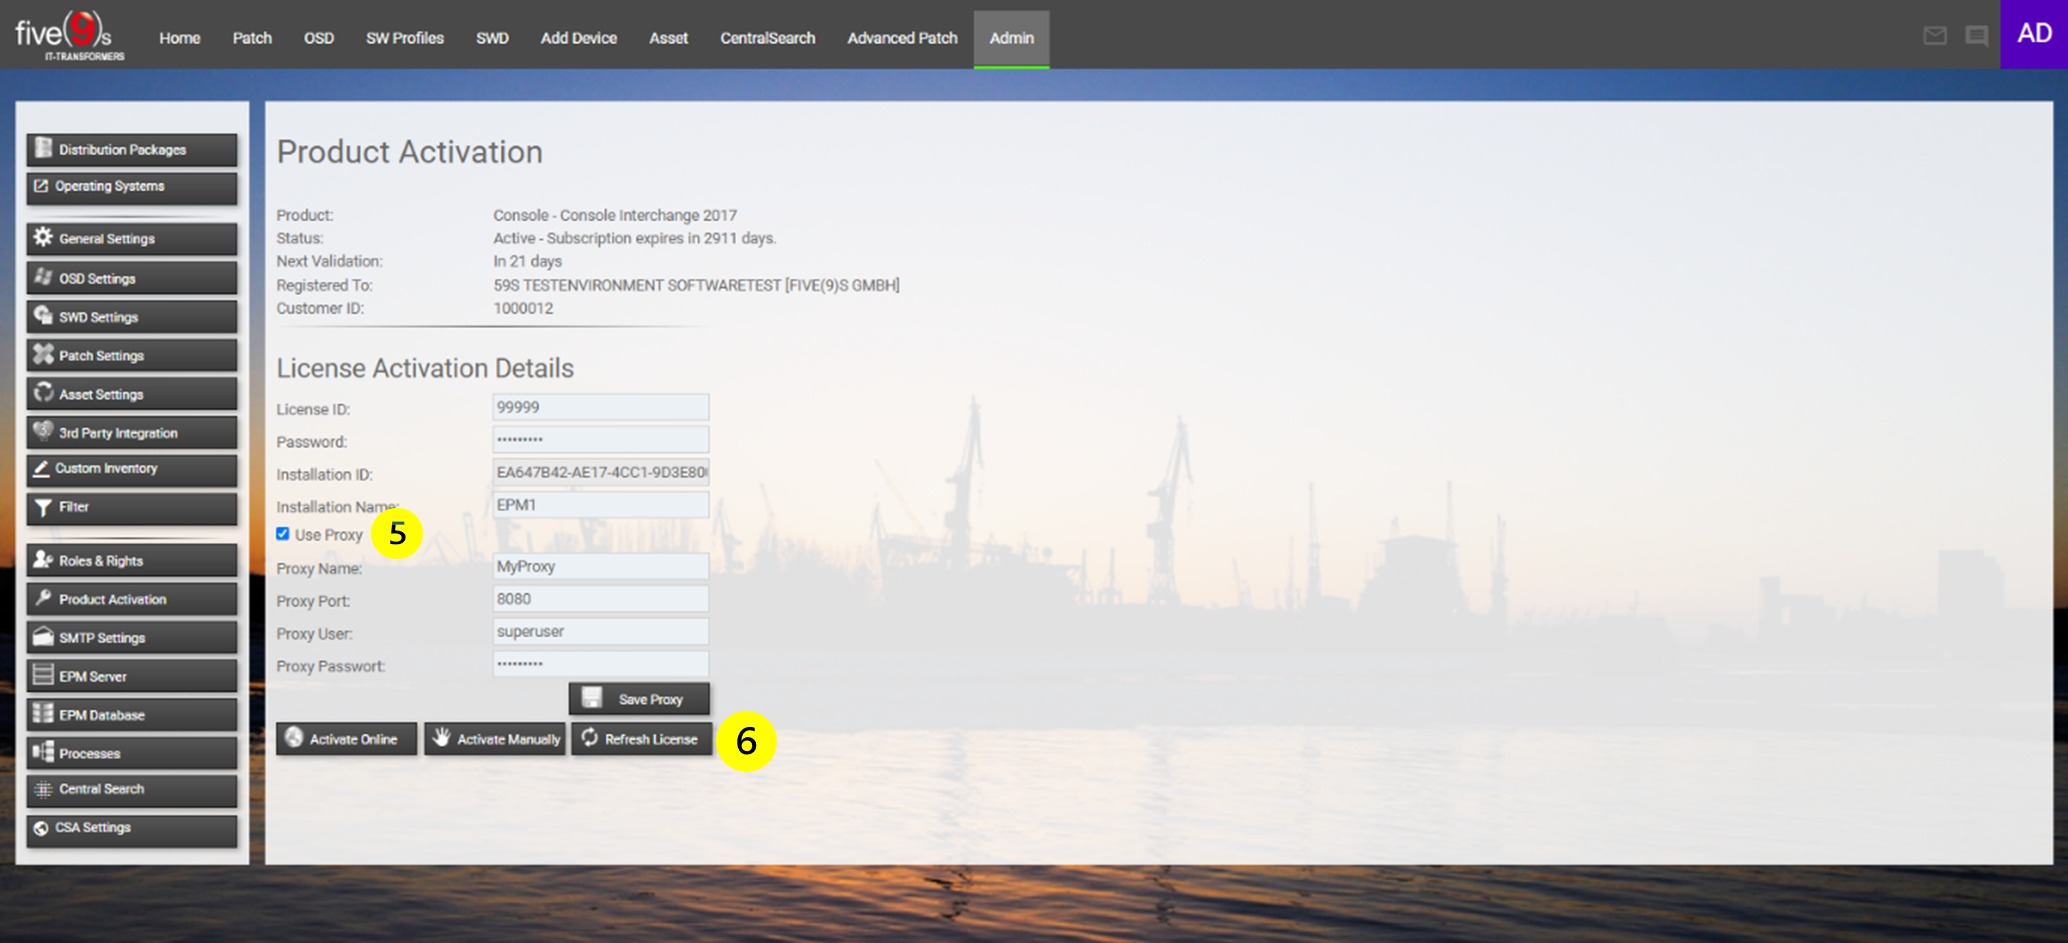Screen dimensions: 2068x943
Task: Click the Filter funnel icon
Action: pos(43,507)
